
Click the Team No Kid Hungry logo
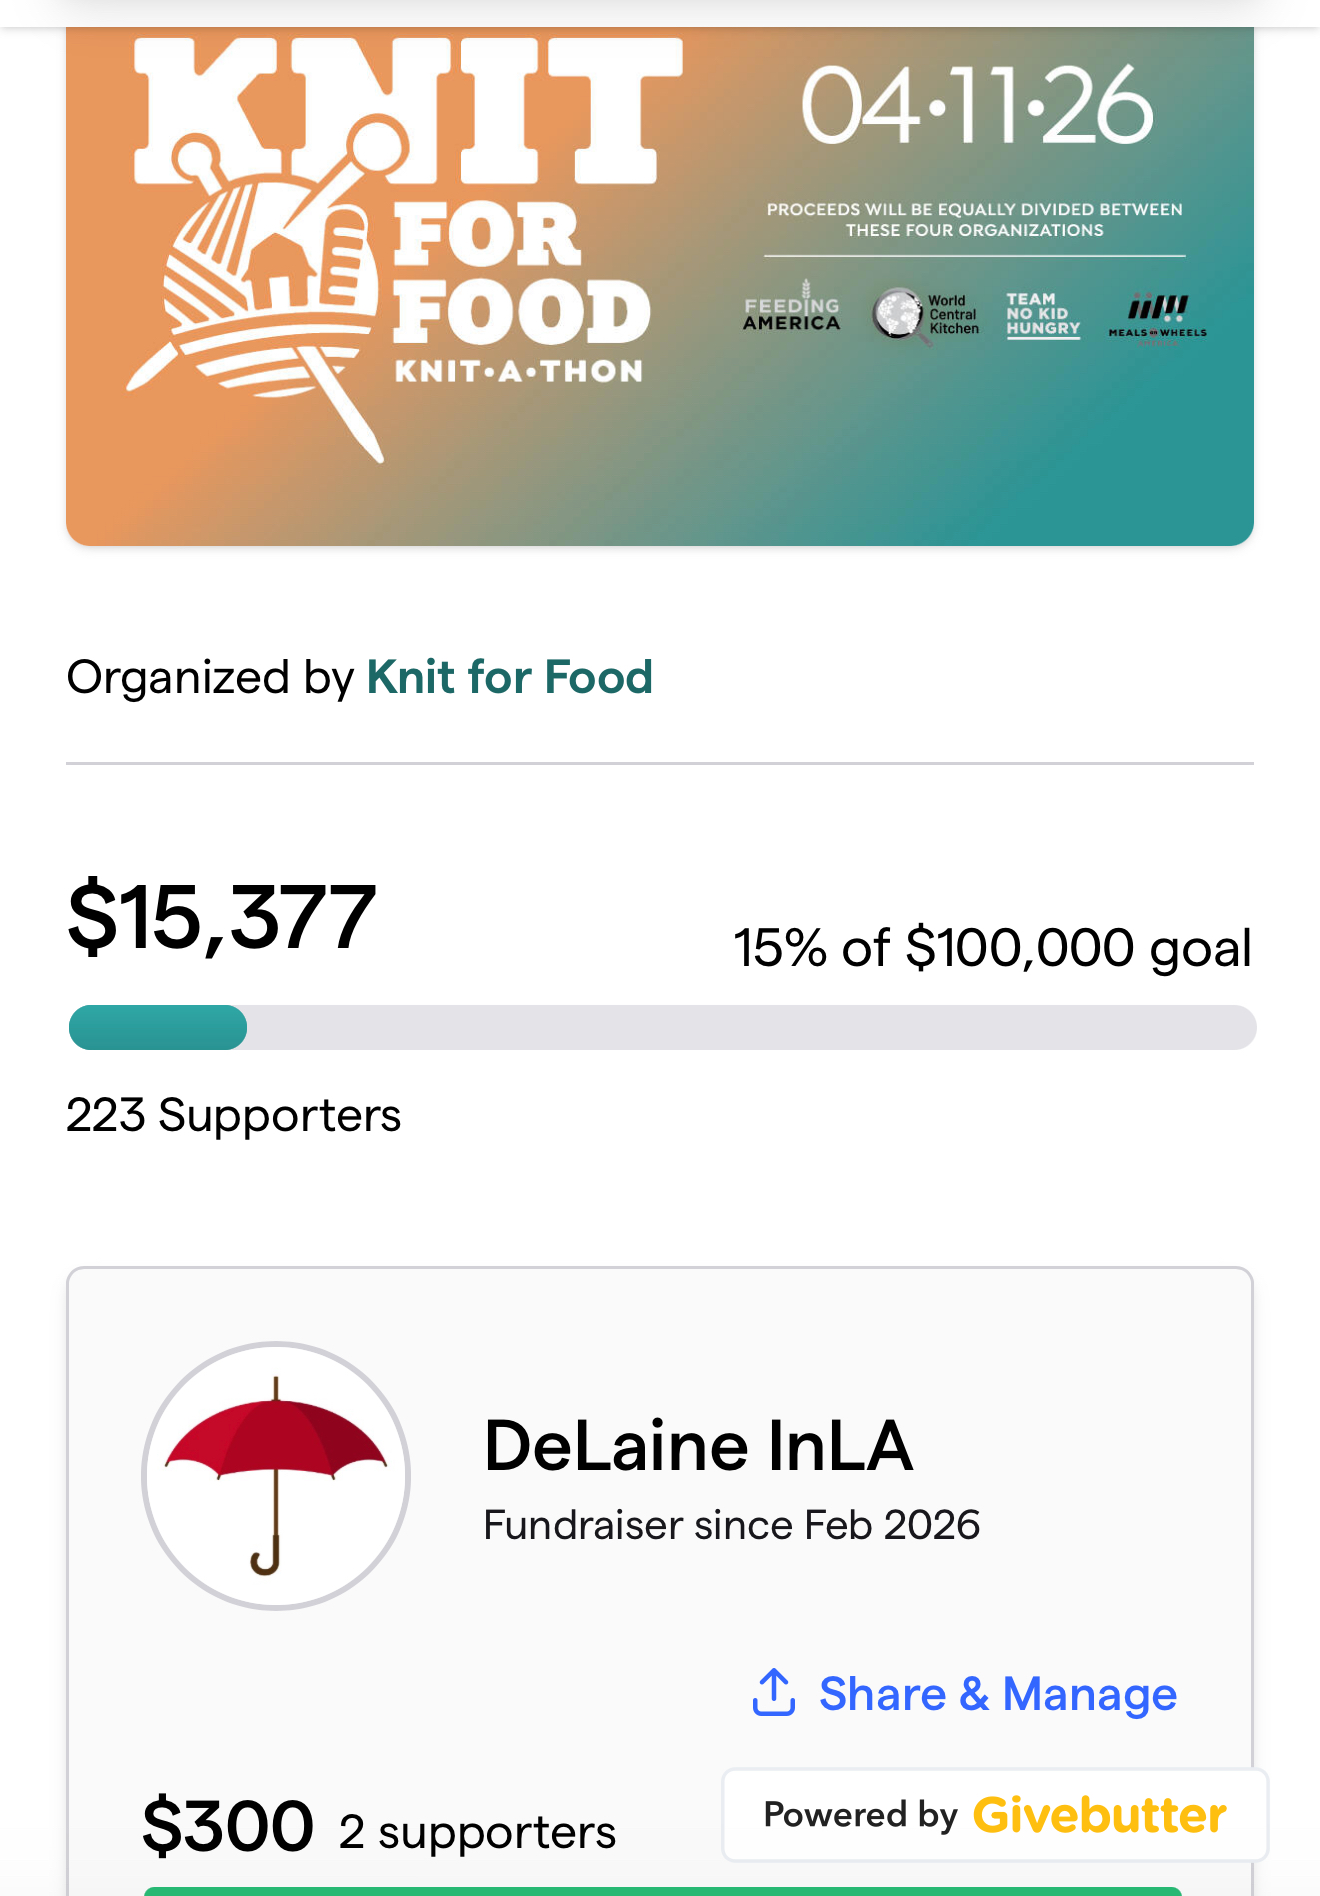(x=1043, y=314)
